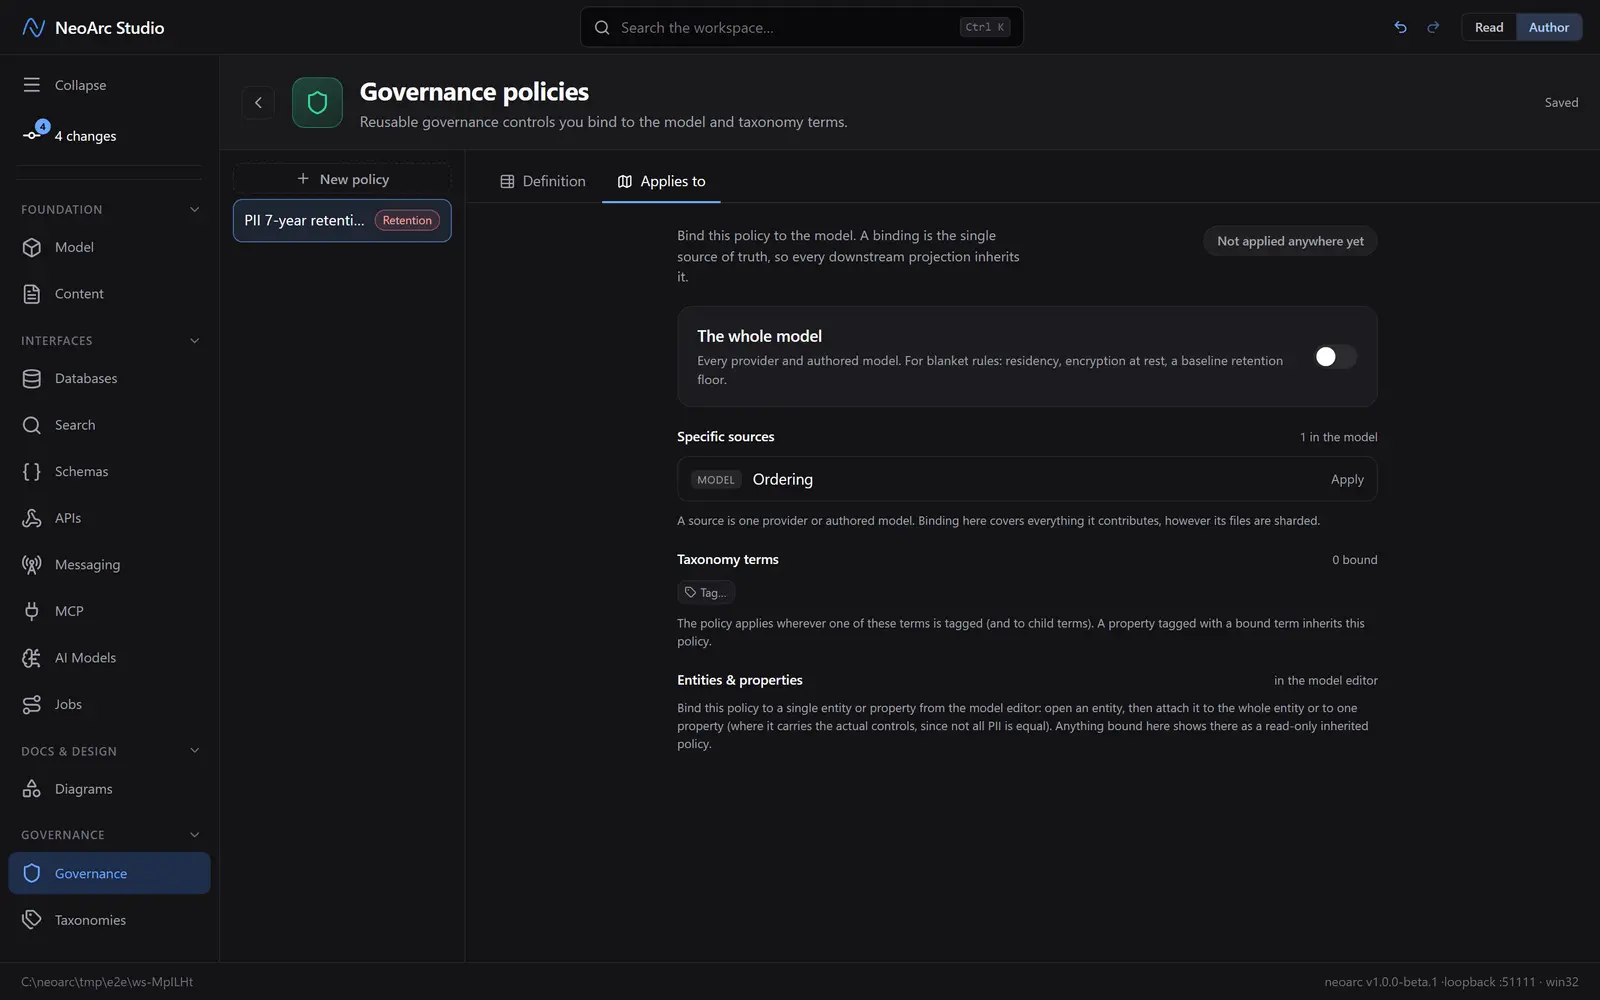Switch to Author mode
The height and width of the screenshot is (1000, 1600).
pyautogui.click(x=1549, y=27)
